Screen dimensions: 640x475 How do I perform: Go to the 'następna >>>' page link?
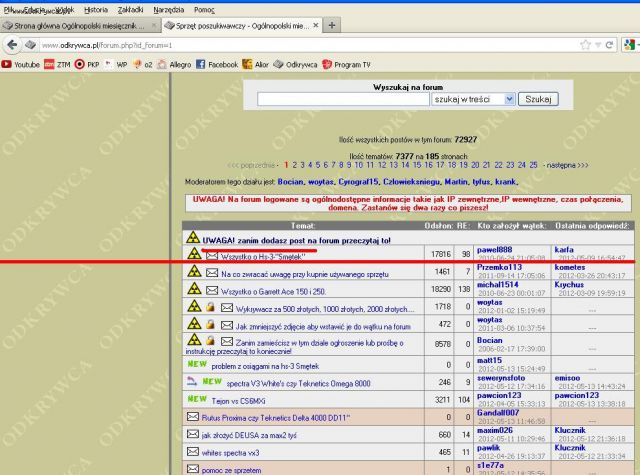point(567,165)
